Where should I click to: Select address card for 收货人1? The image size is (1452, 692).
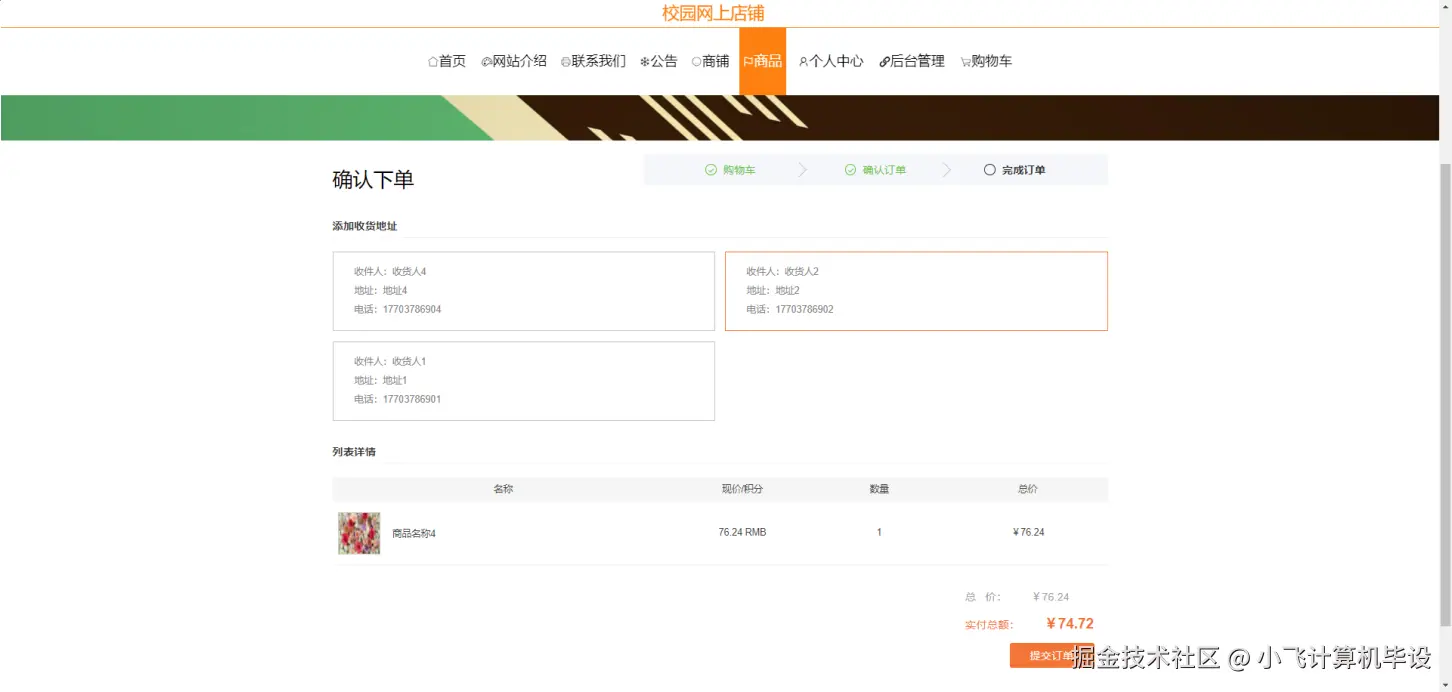tap(524, 381)
